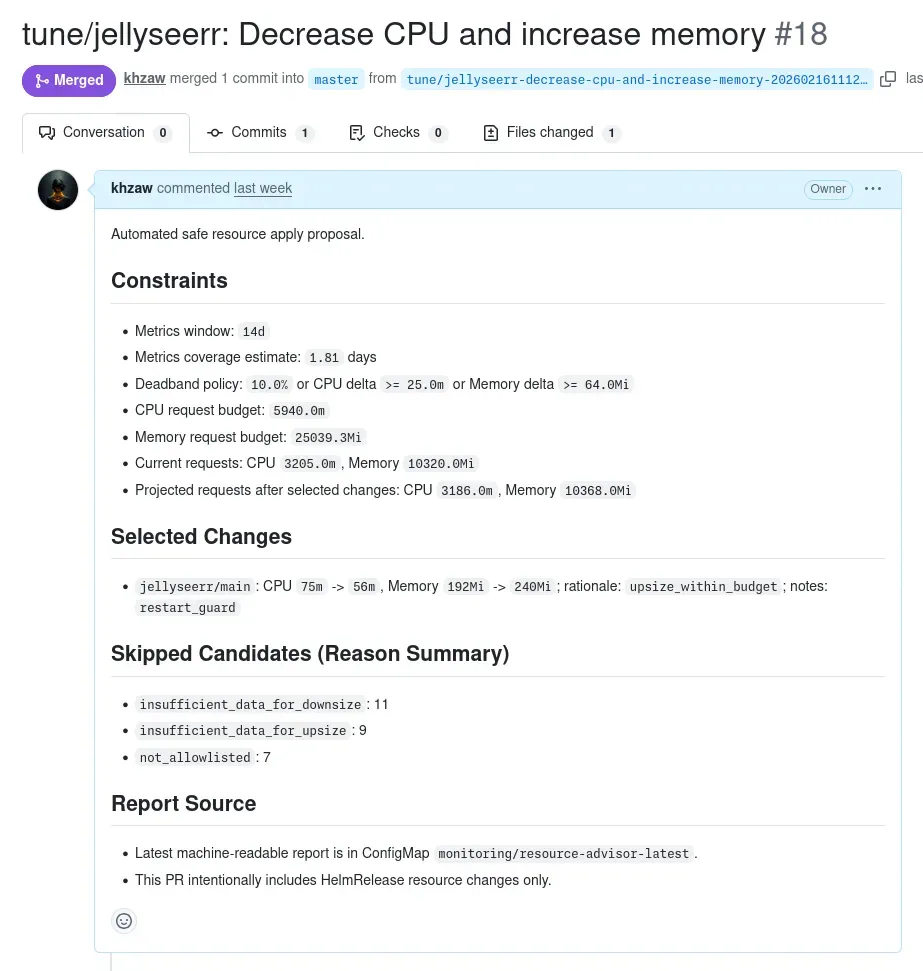Viewport: 923px width, 971px height.
Task: Open options on the master branch label
Action: point(336,79)
